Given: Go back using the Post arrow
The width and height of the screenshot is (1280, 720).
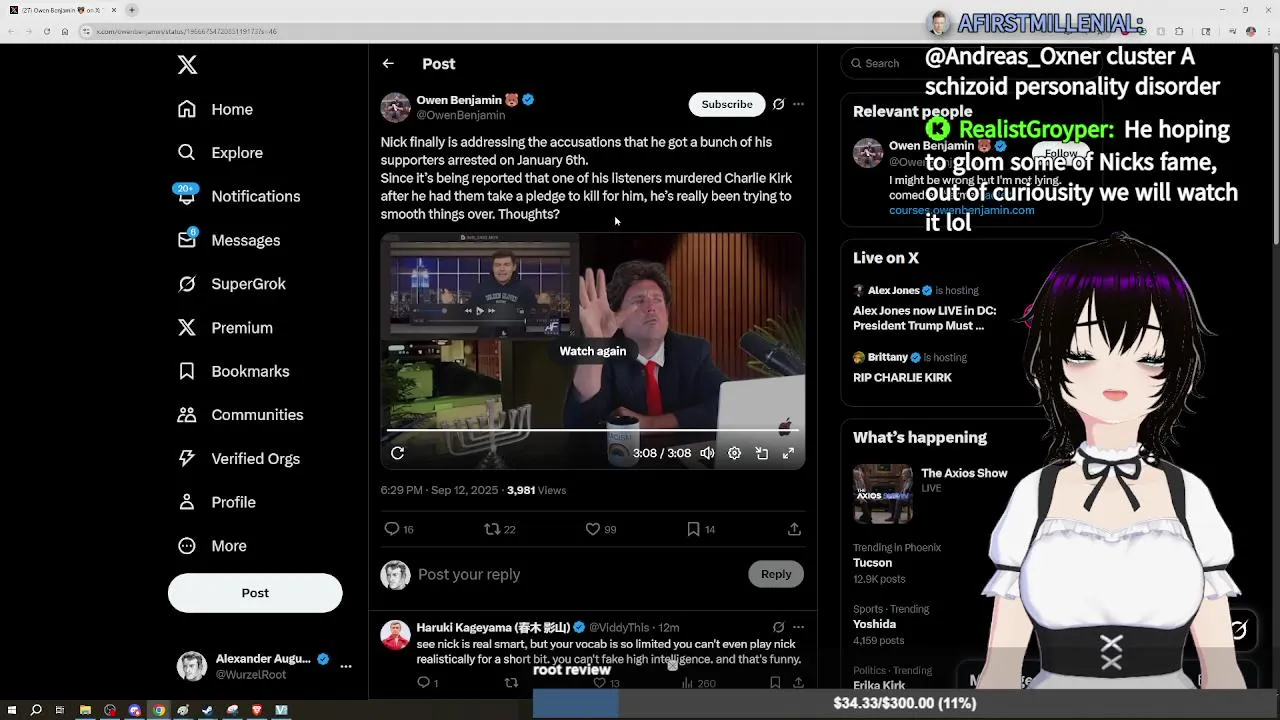Looking at the screenshot, I should [388, 64].
